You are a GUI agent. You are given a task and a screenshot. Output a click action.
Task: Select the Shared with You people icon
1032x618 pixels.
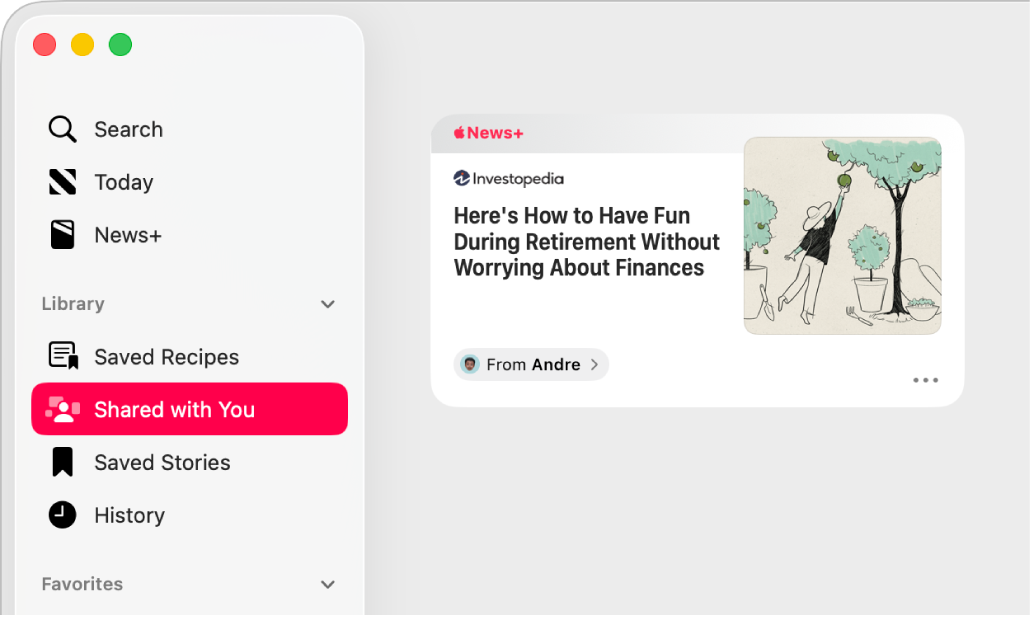tap(64, 408)
